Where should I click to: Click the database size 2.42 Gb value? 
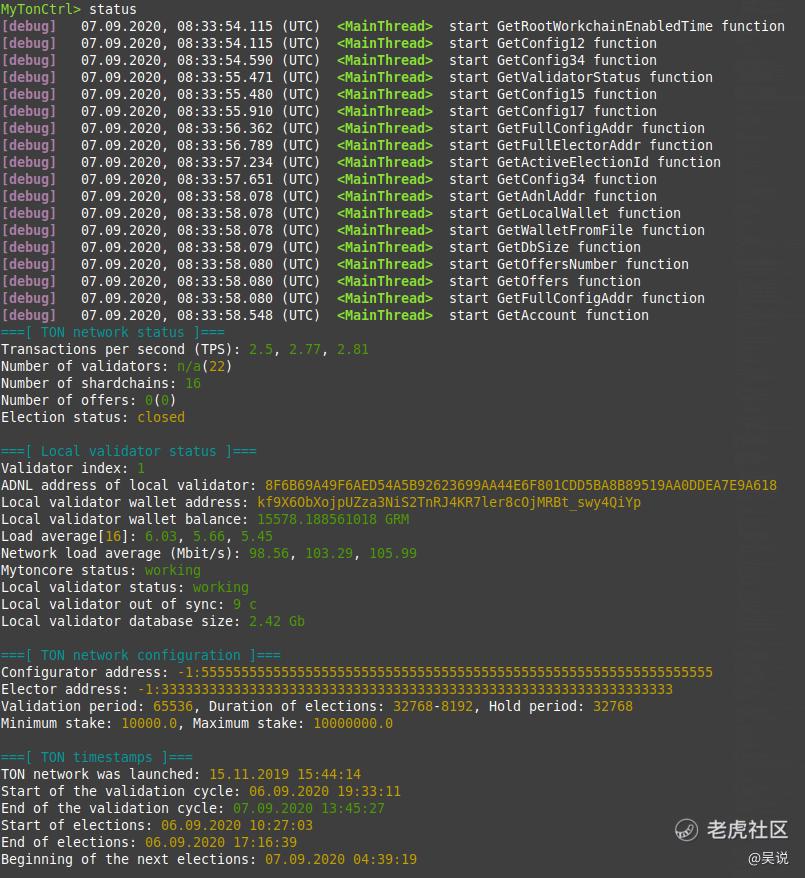click(277, 621)
